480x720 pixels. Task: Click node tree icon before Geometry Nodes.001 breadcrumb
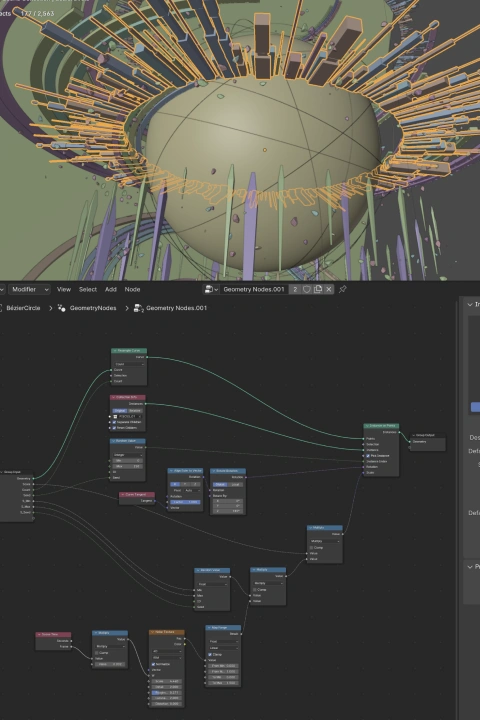[x=138, y=308]
